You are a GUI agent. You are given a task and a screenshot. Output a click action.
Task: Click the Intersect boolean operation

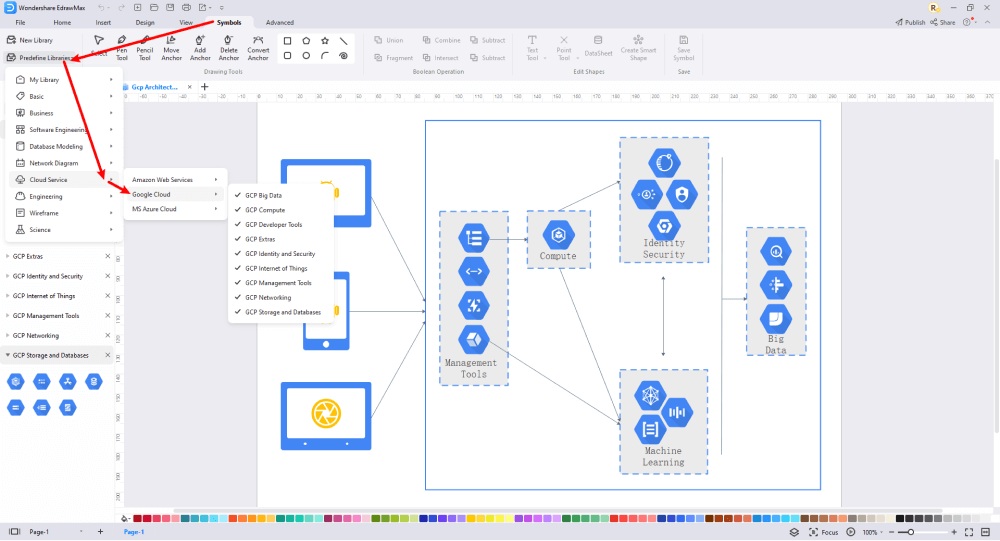tap(440, 57)
